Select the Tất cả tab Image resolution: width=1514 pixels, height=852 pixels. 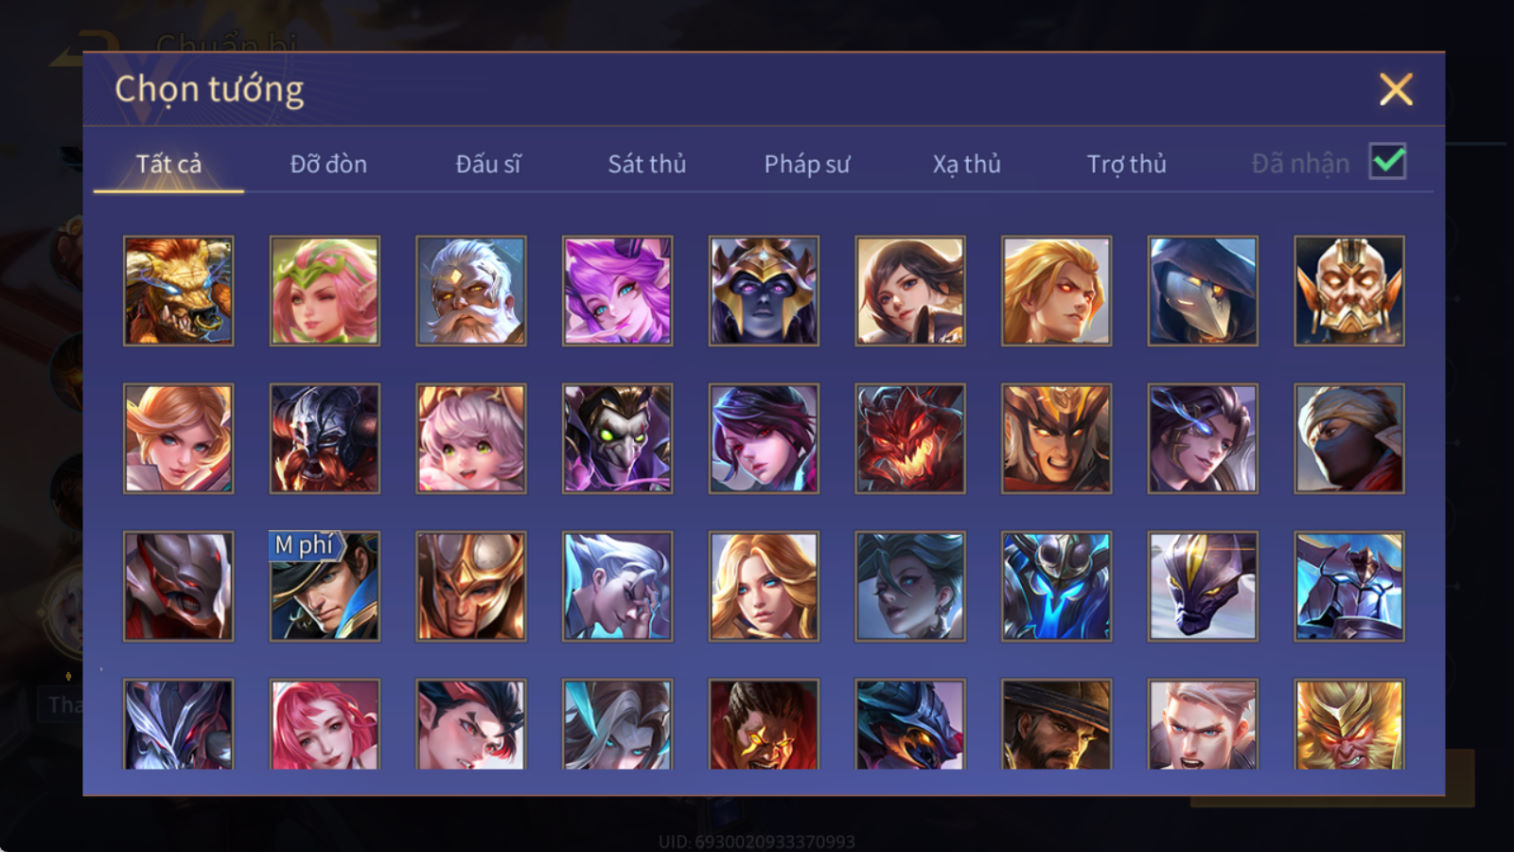pos(169,164)
